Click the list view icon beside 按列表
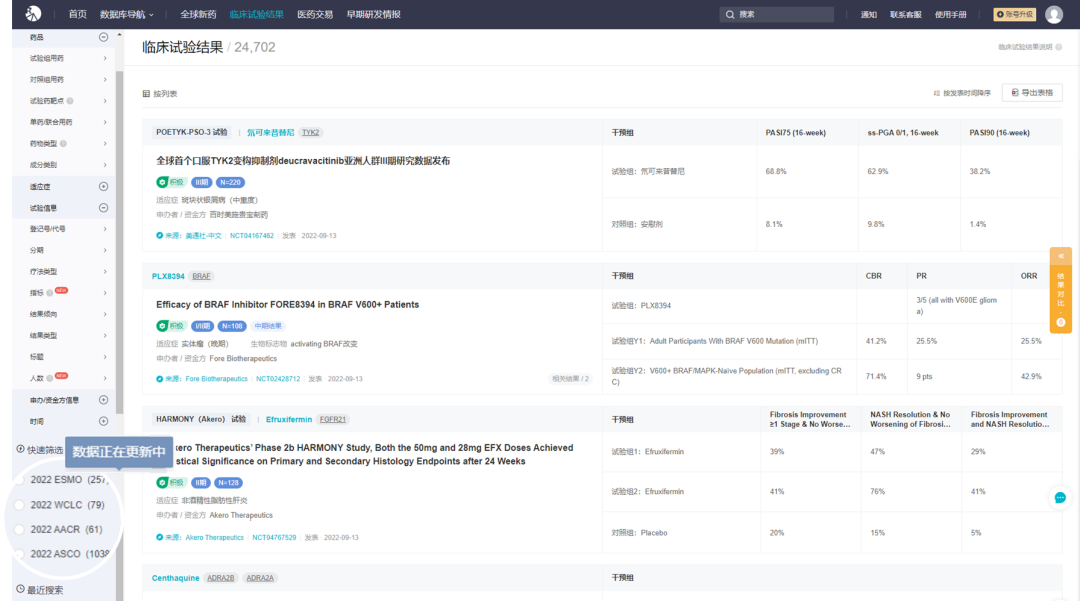Screen dimensions: 1080x601 [146, 94]
